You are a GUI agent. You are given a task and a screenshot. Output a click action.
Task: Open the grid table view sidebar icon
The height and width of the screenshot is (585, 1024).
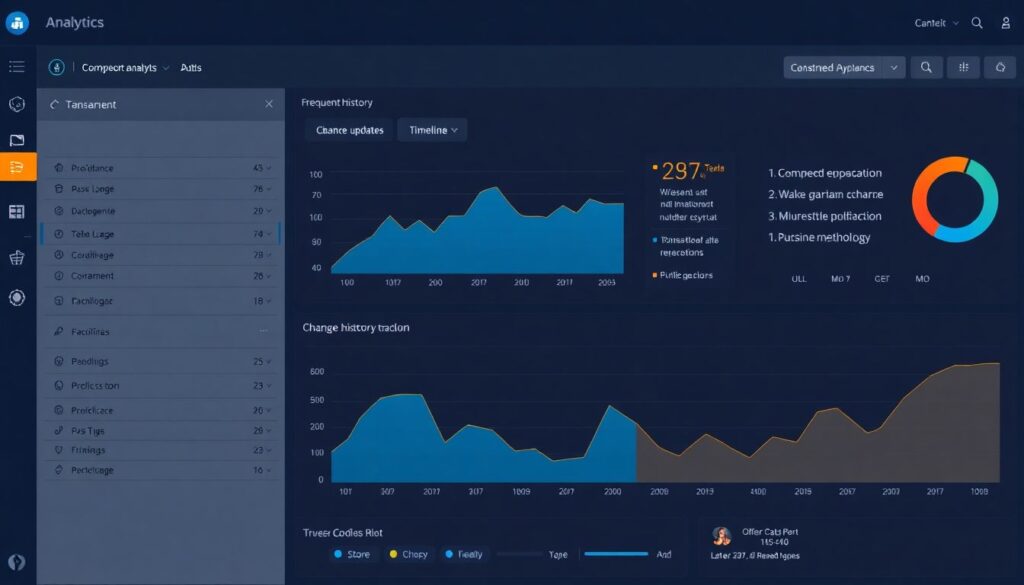[17, 212]
